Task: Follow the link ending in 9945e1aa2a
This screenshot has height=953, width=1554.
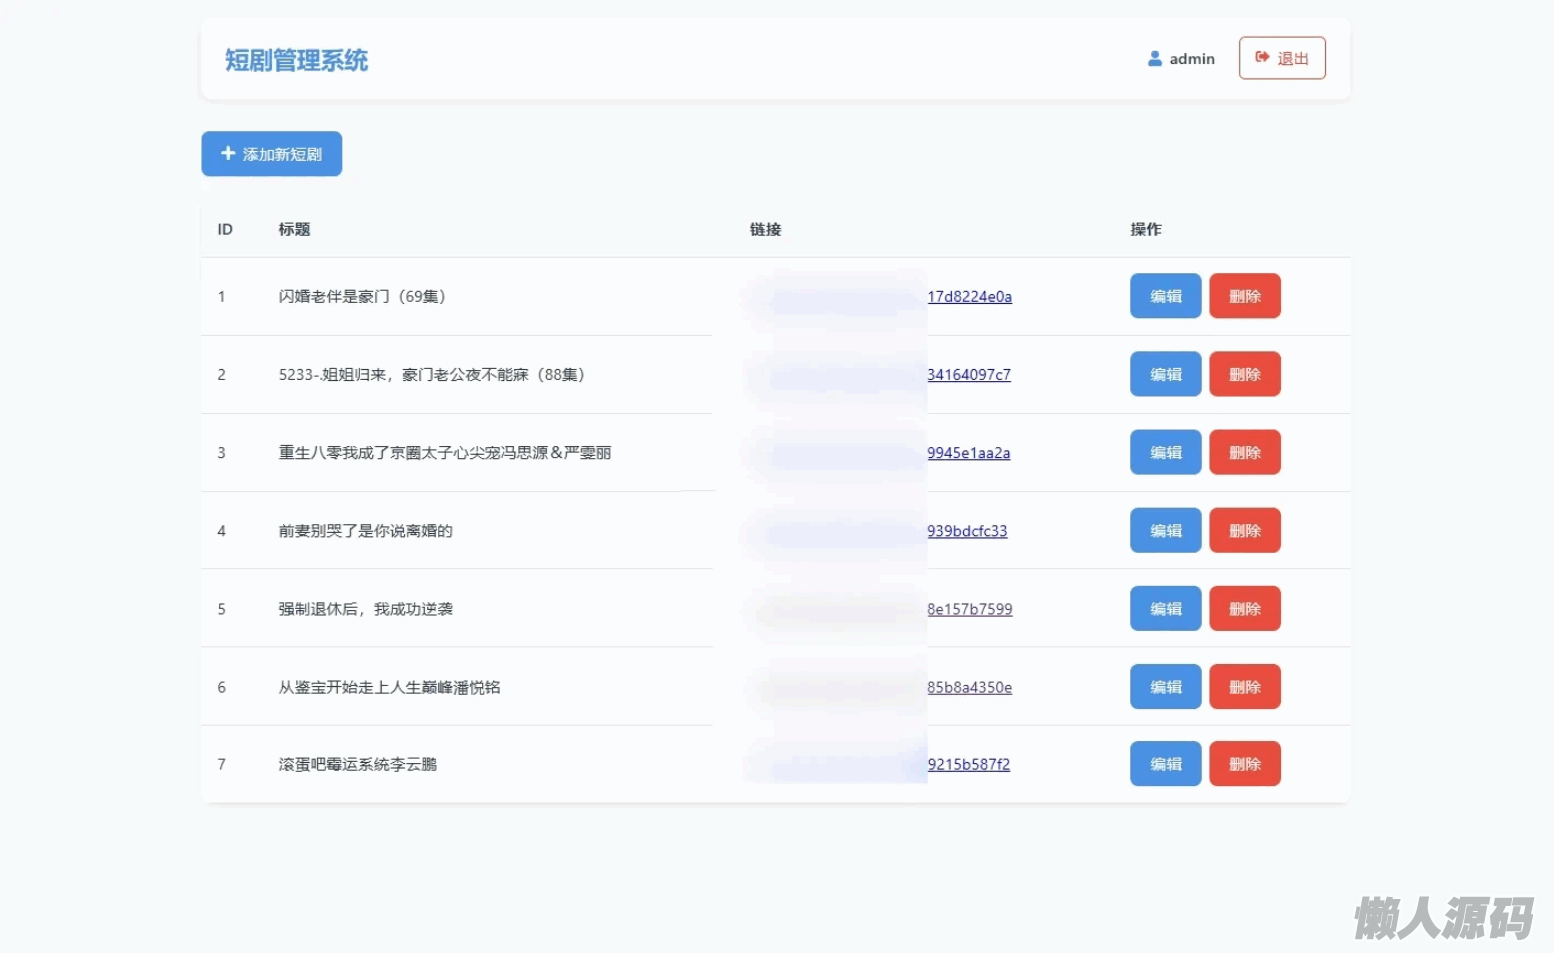Action: tap(968, 453)
